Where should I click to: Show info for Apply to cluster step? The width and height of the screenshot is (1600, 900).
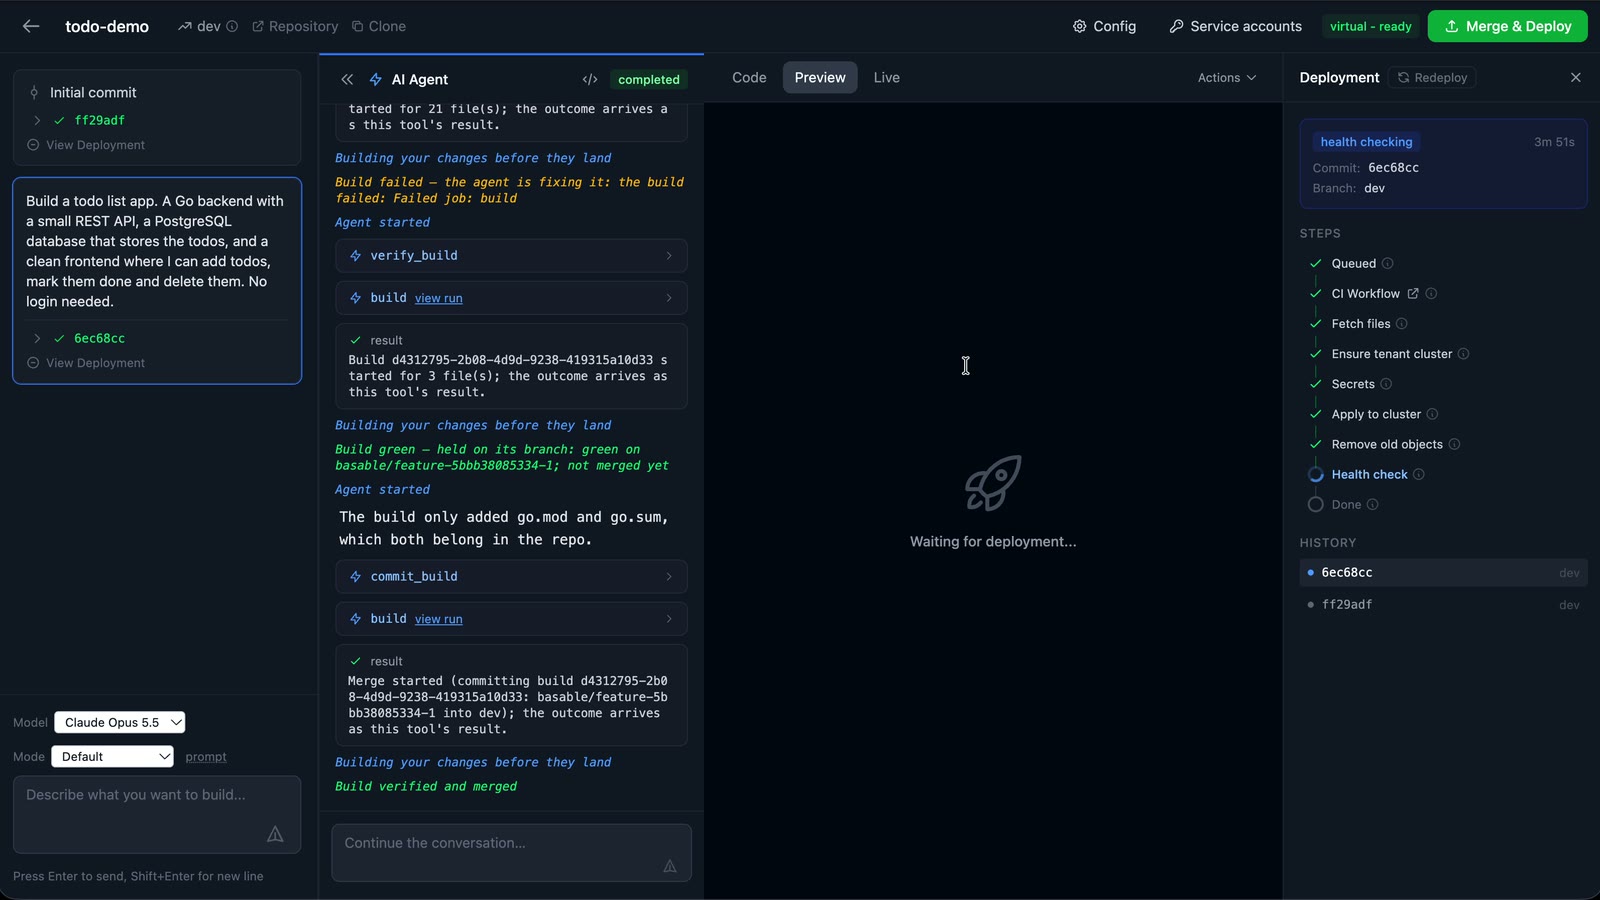pos(1432,413)
